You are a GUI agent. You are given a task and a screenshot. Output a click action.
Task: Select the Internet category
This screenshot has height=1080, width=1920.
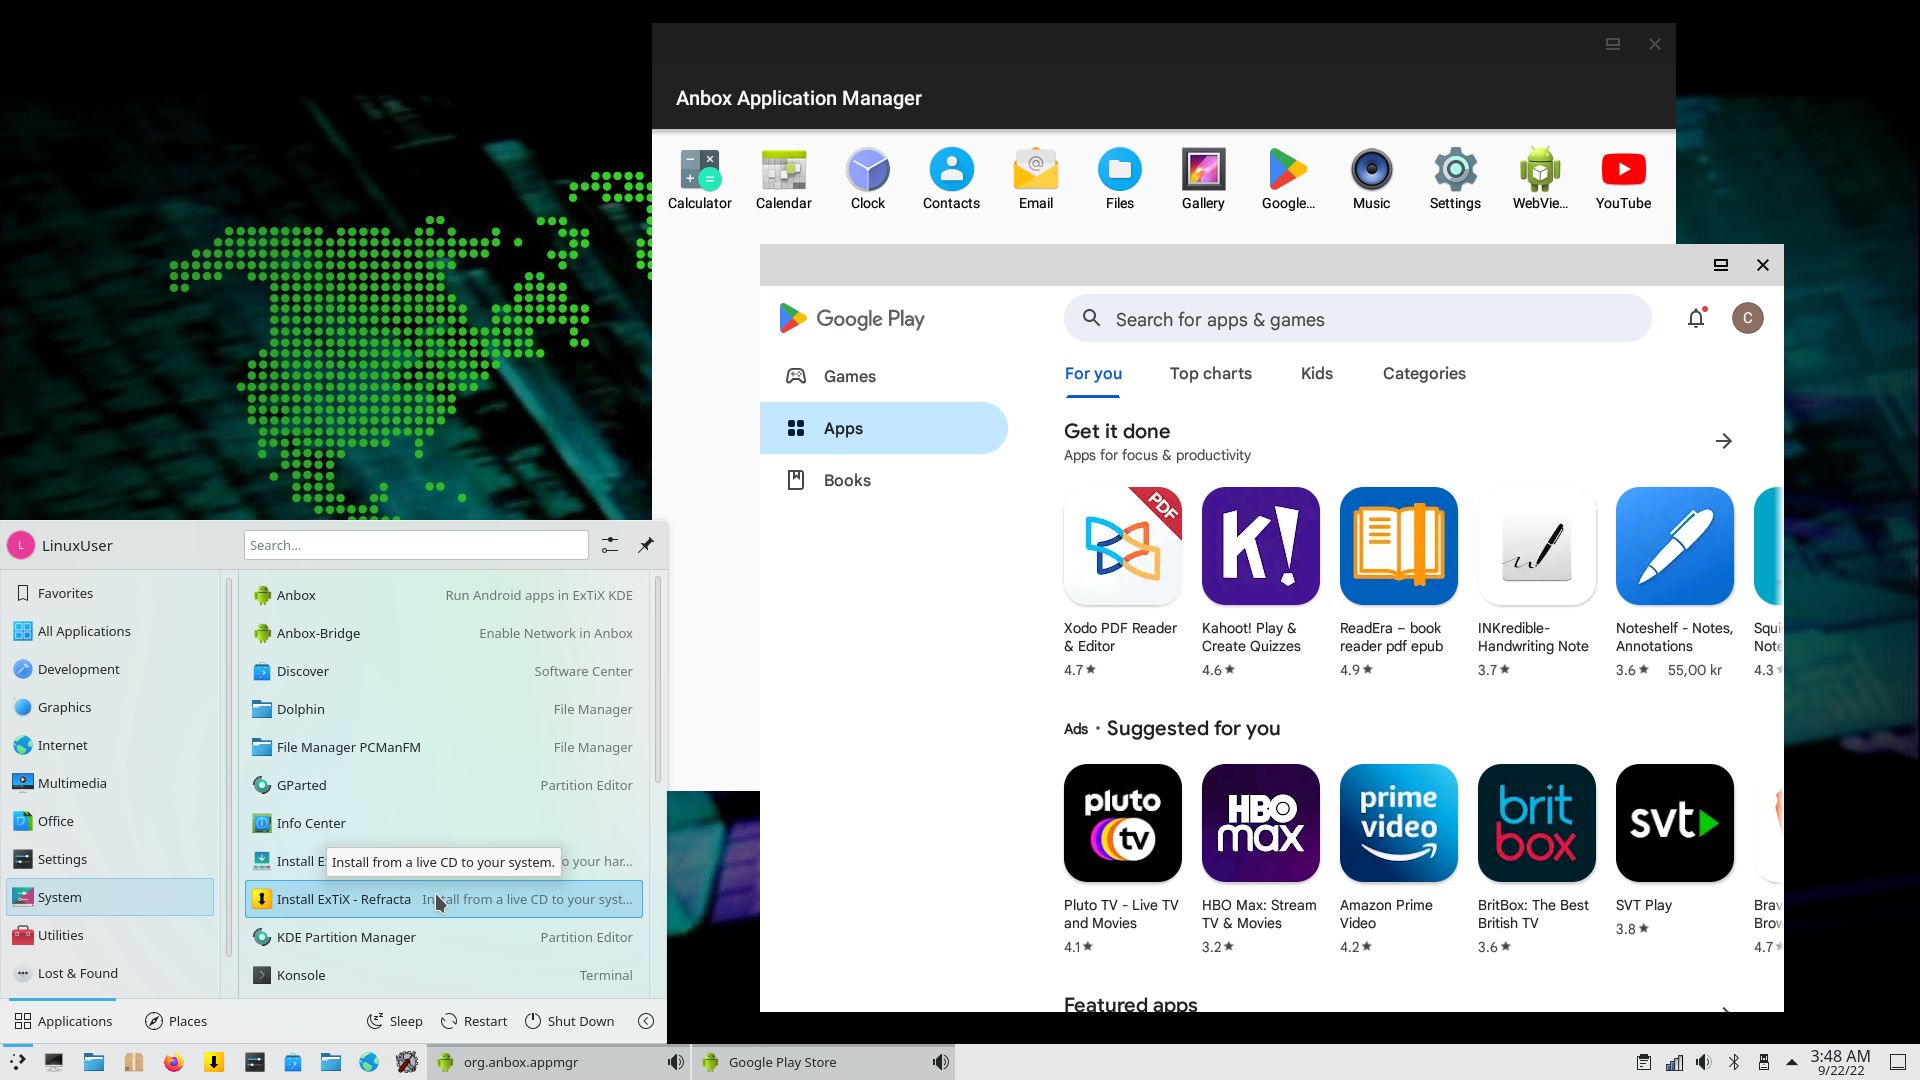110,745
